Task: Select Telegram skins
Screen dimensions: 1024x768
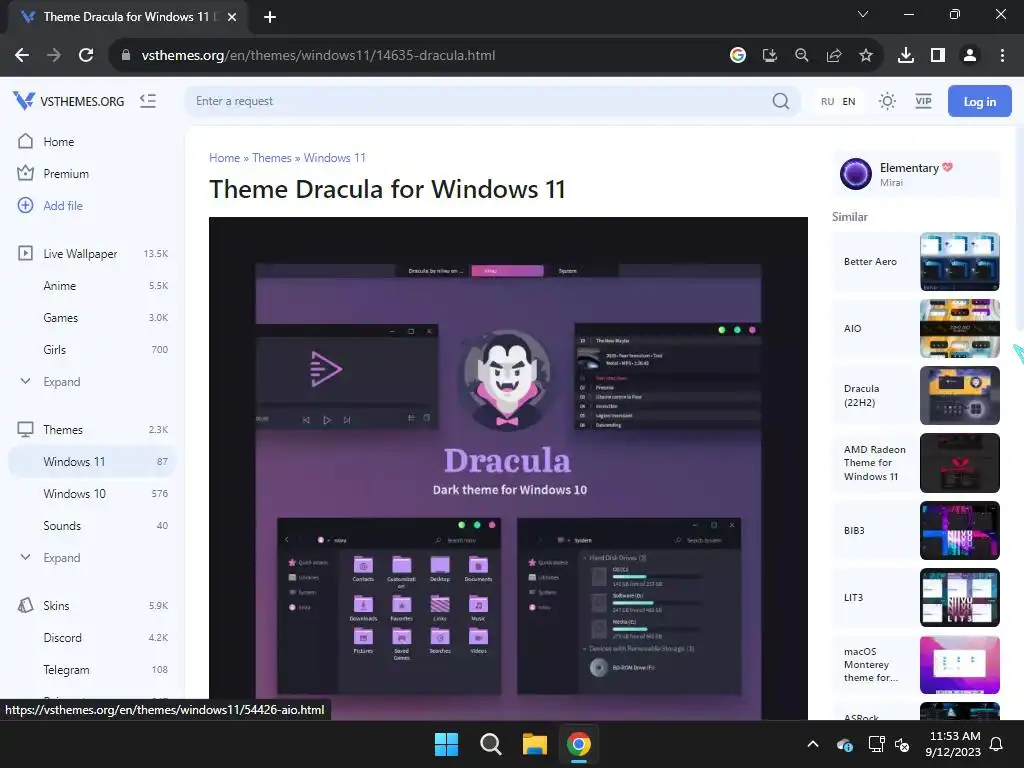Action: coord(66,669)
